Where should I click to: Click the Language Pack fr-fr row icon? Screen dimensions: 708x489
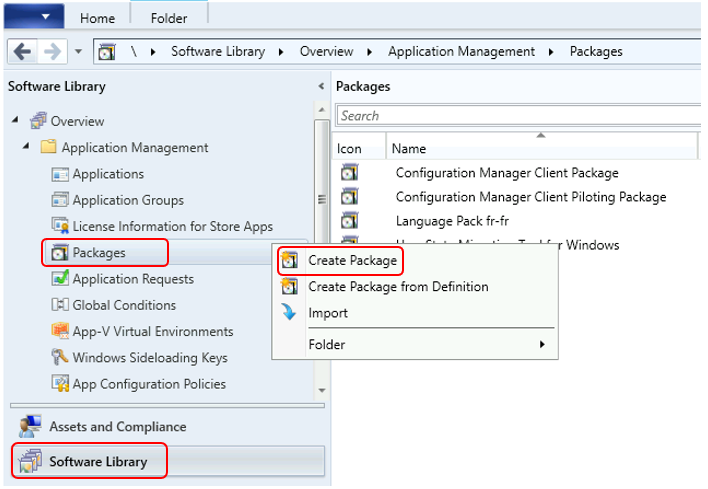350,221
